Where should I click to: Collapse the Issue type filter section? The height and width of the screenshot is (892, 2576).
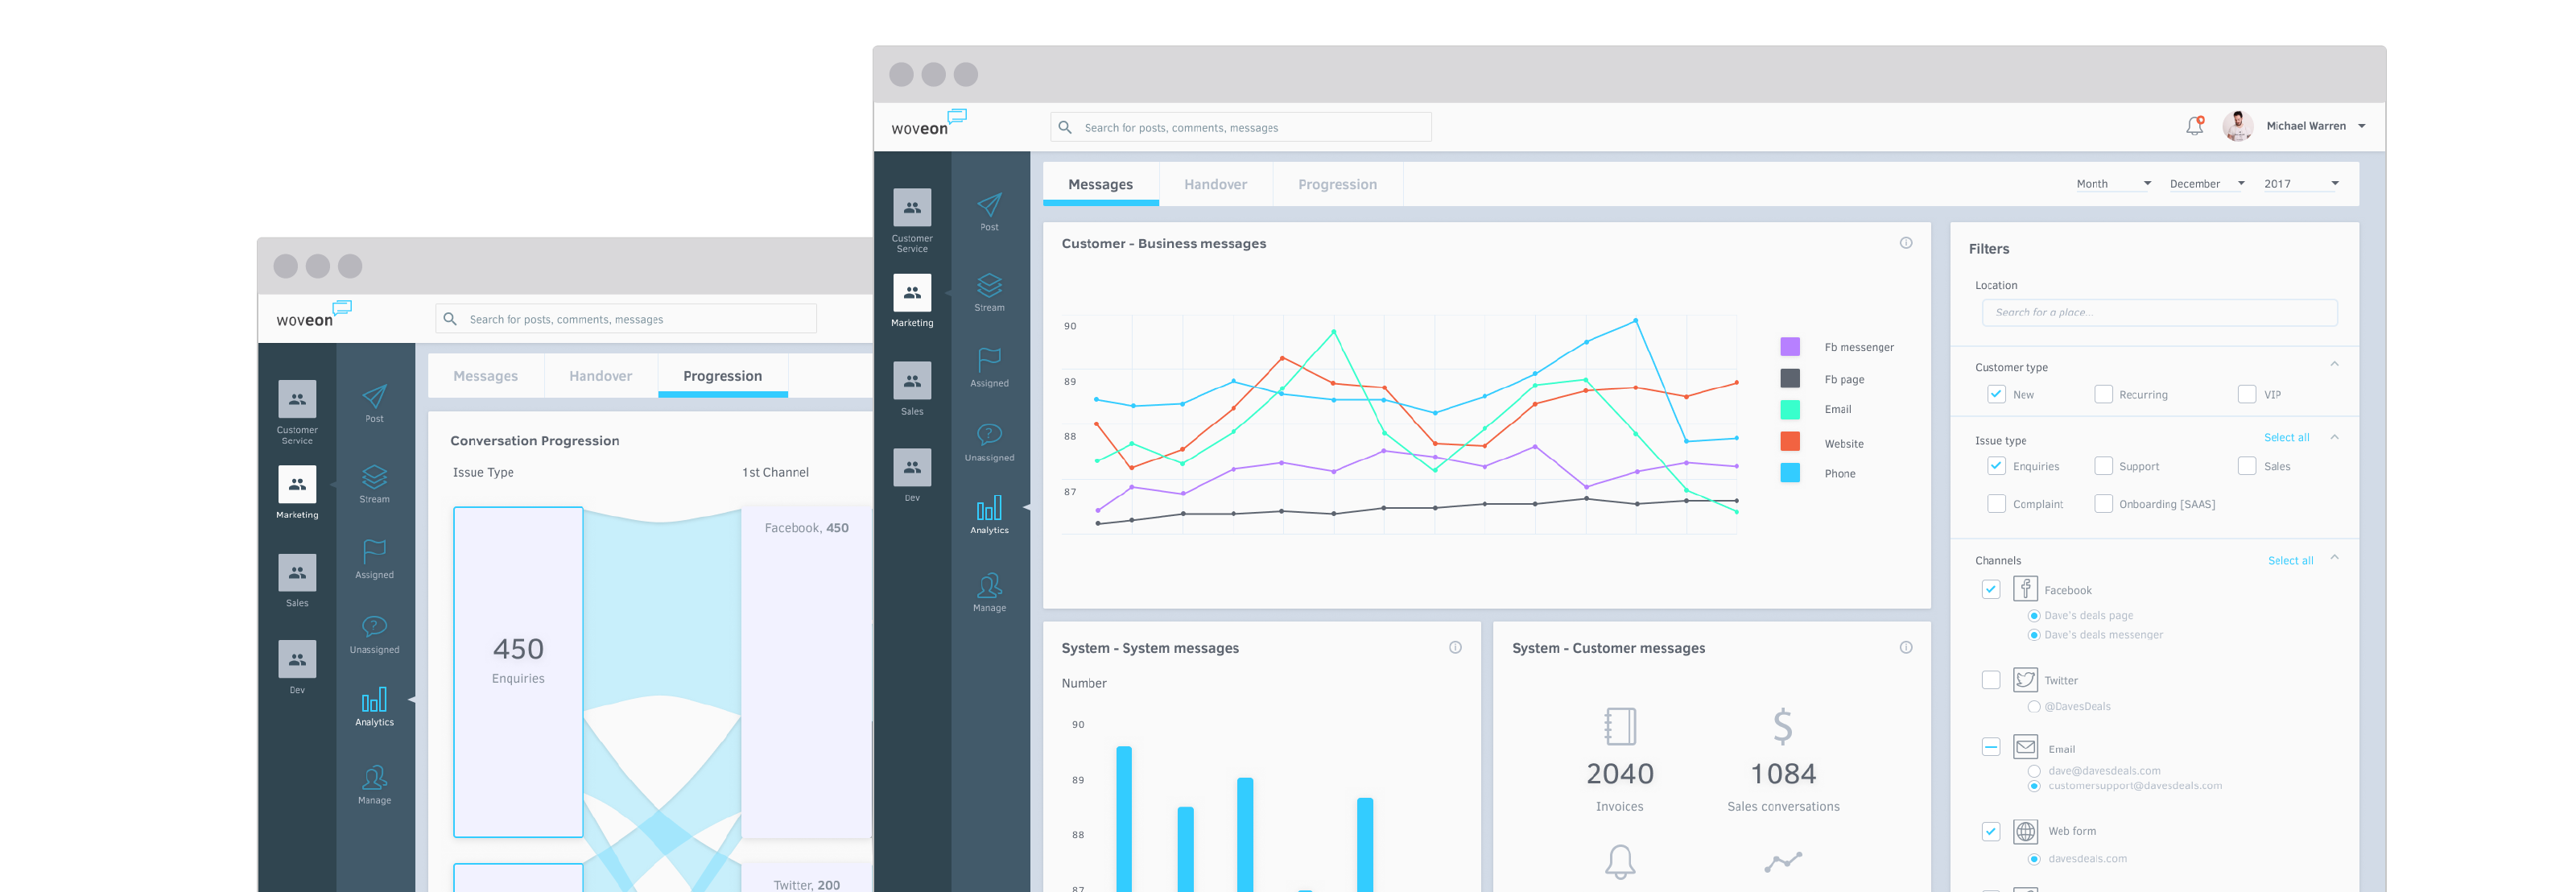point(2334,437)
